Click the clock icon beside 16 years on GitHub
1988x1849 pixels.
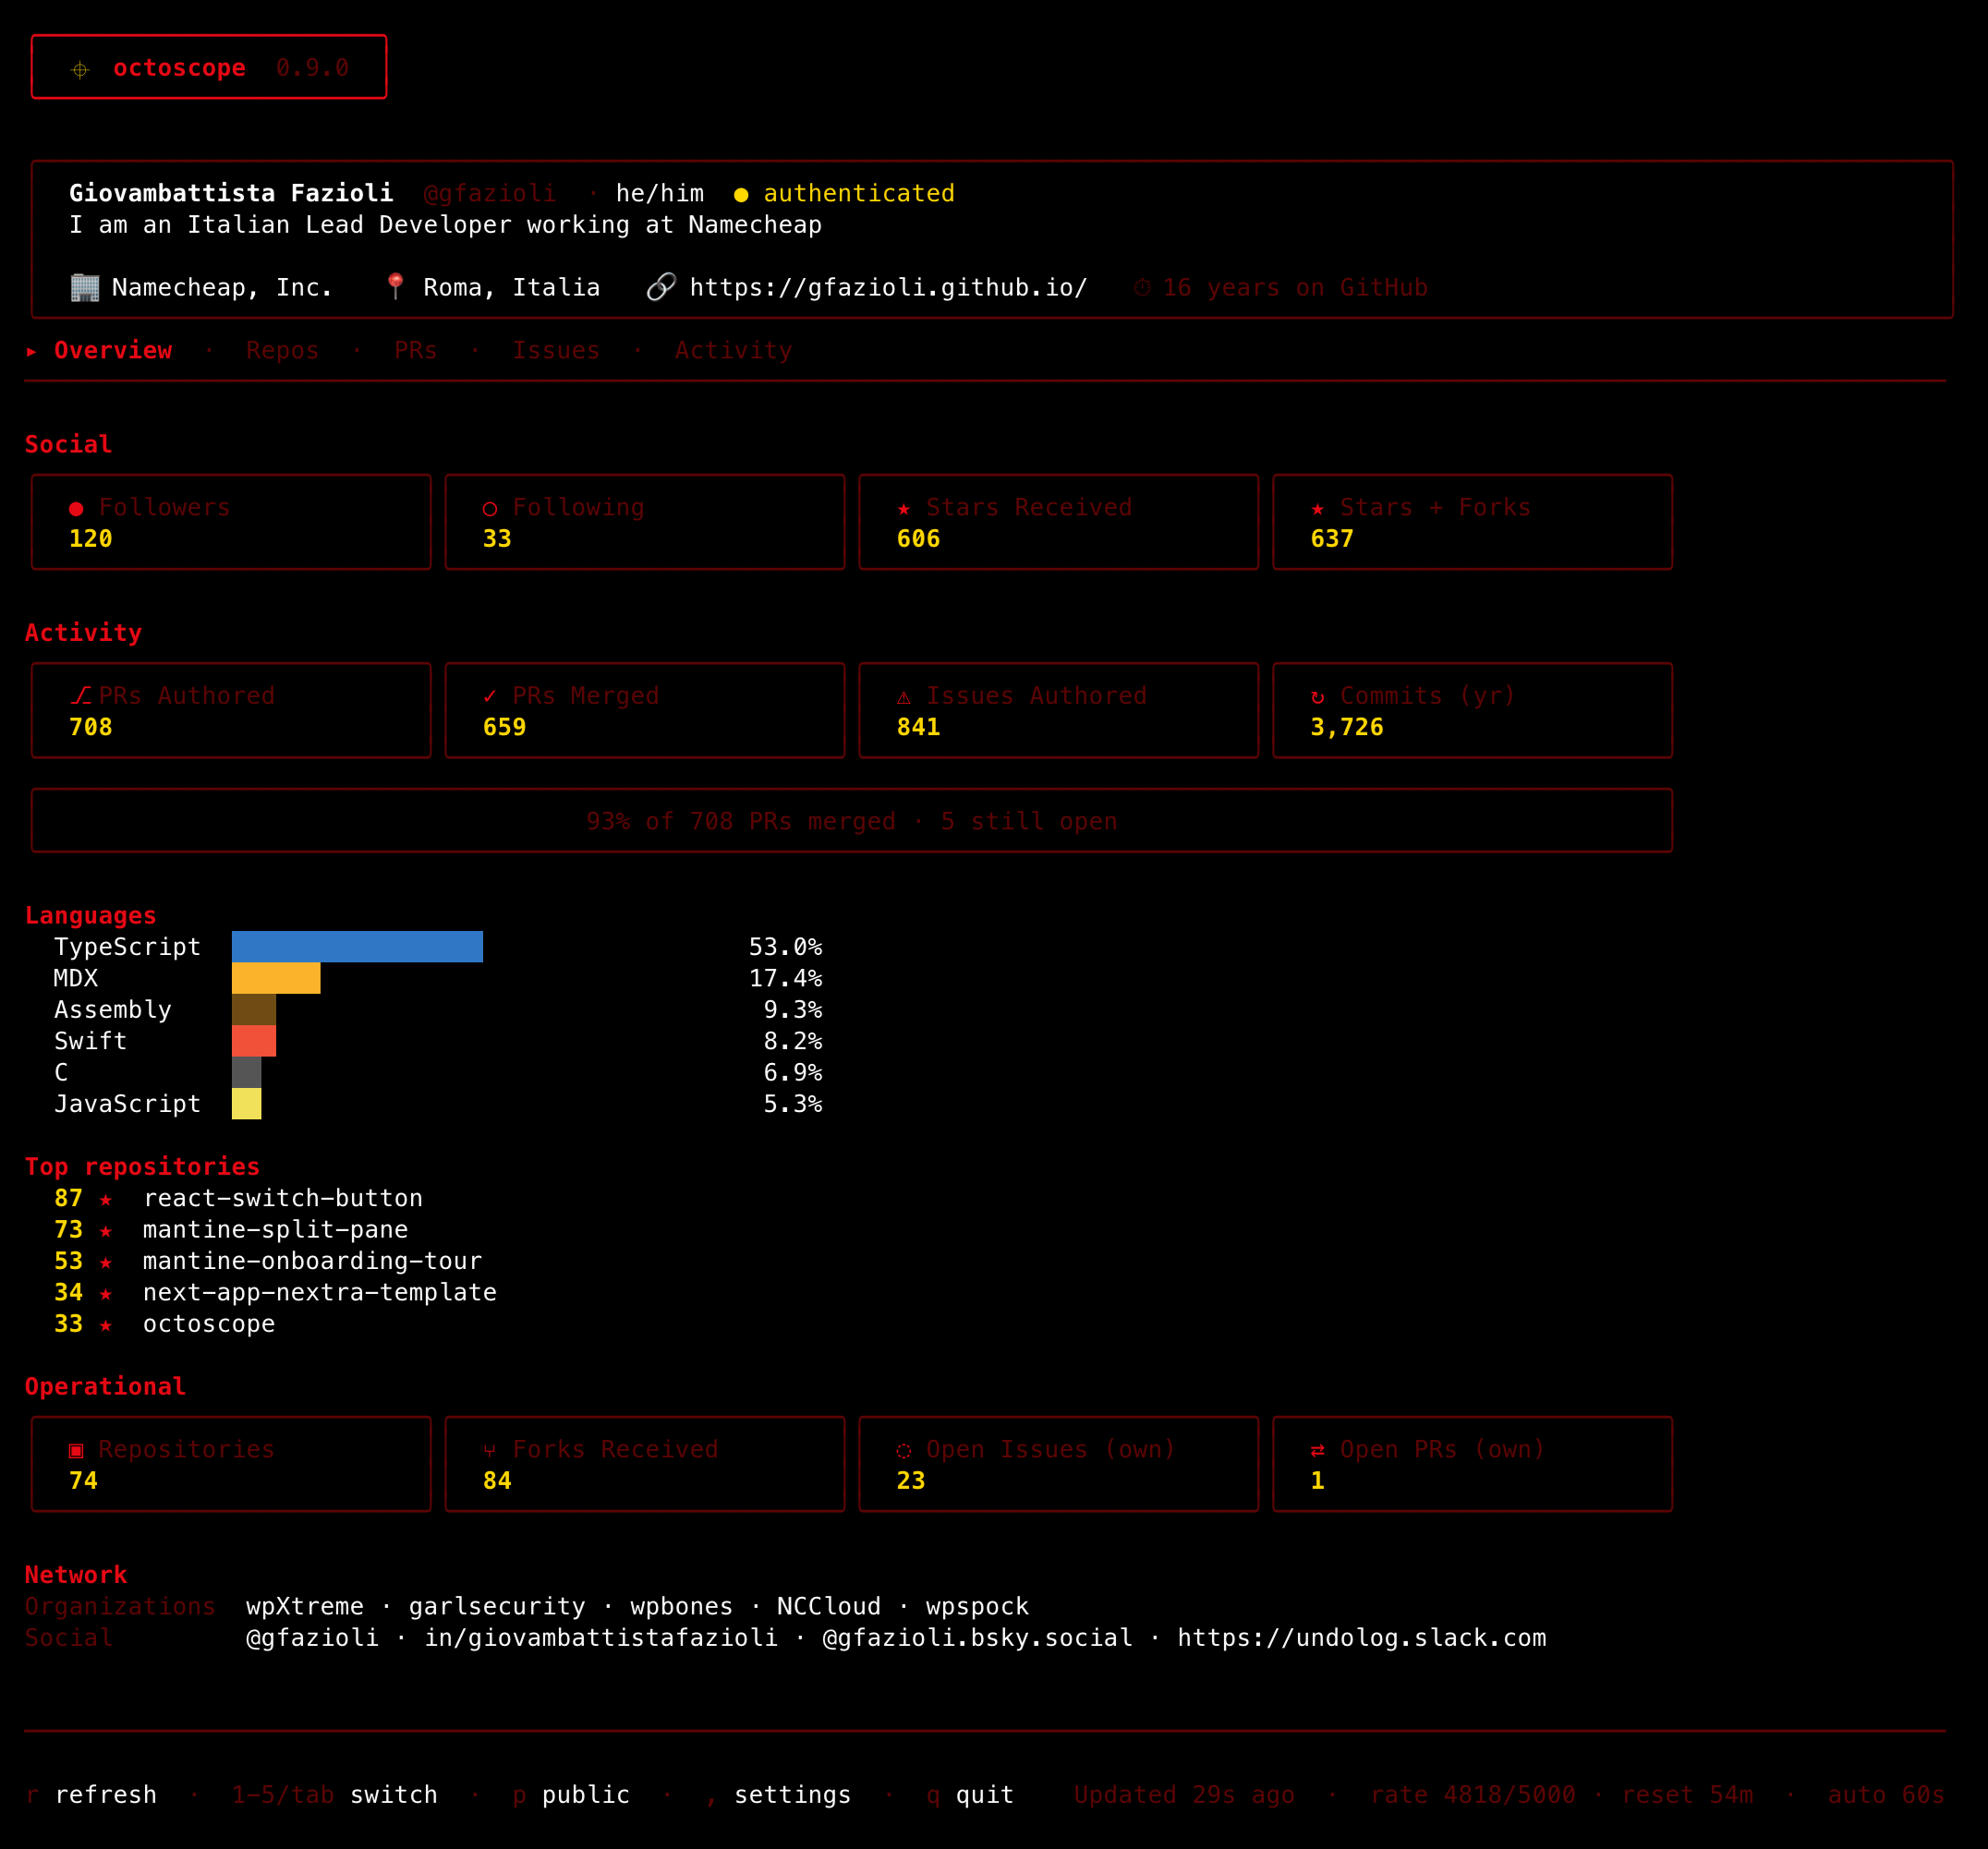[1142, 288]
